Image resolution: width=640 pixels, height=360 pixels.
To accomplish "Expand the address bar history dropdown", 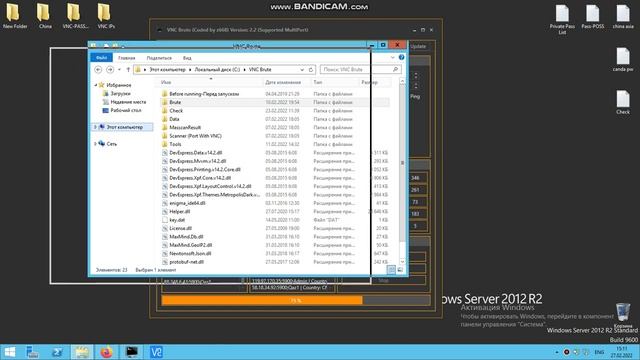I will 302,70.
